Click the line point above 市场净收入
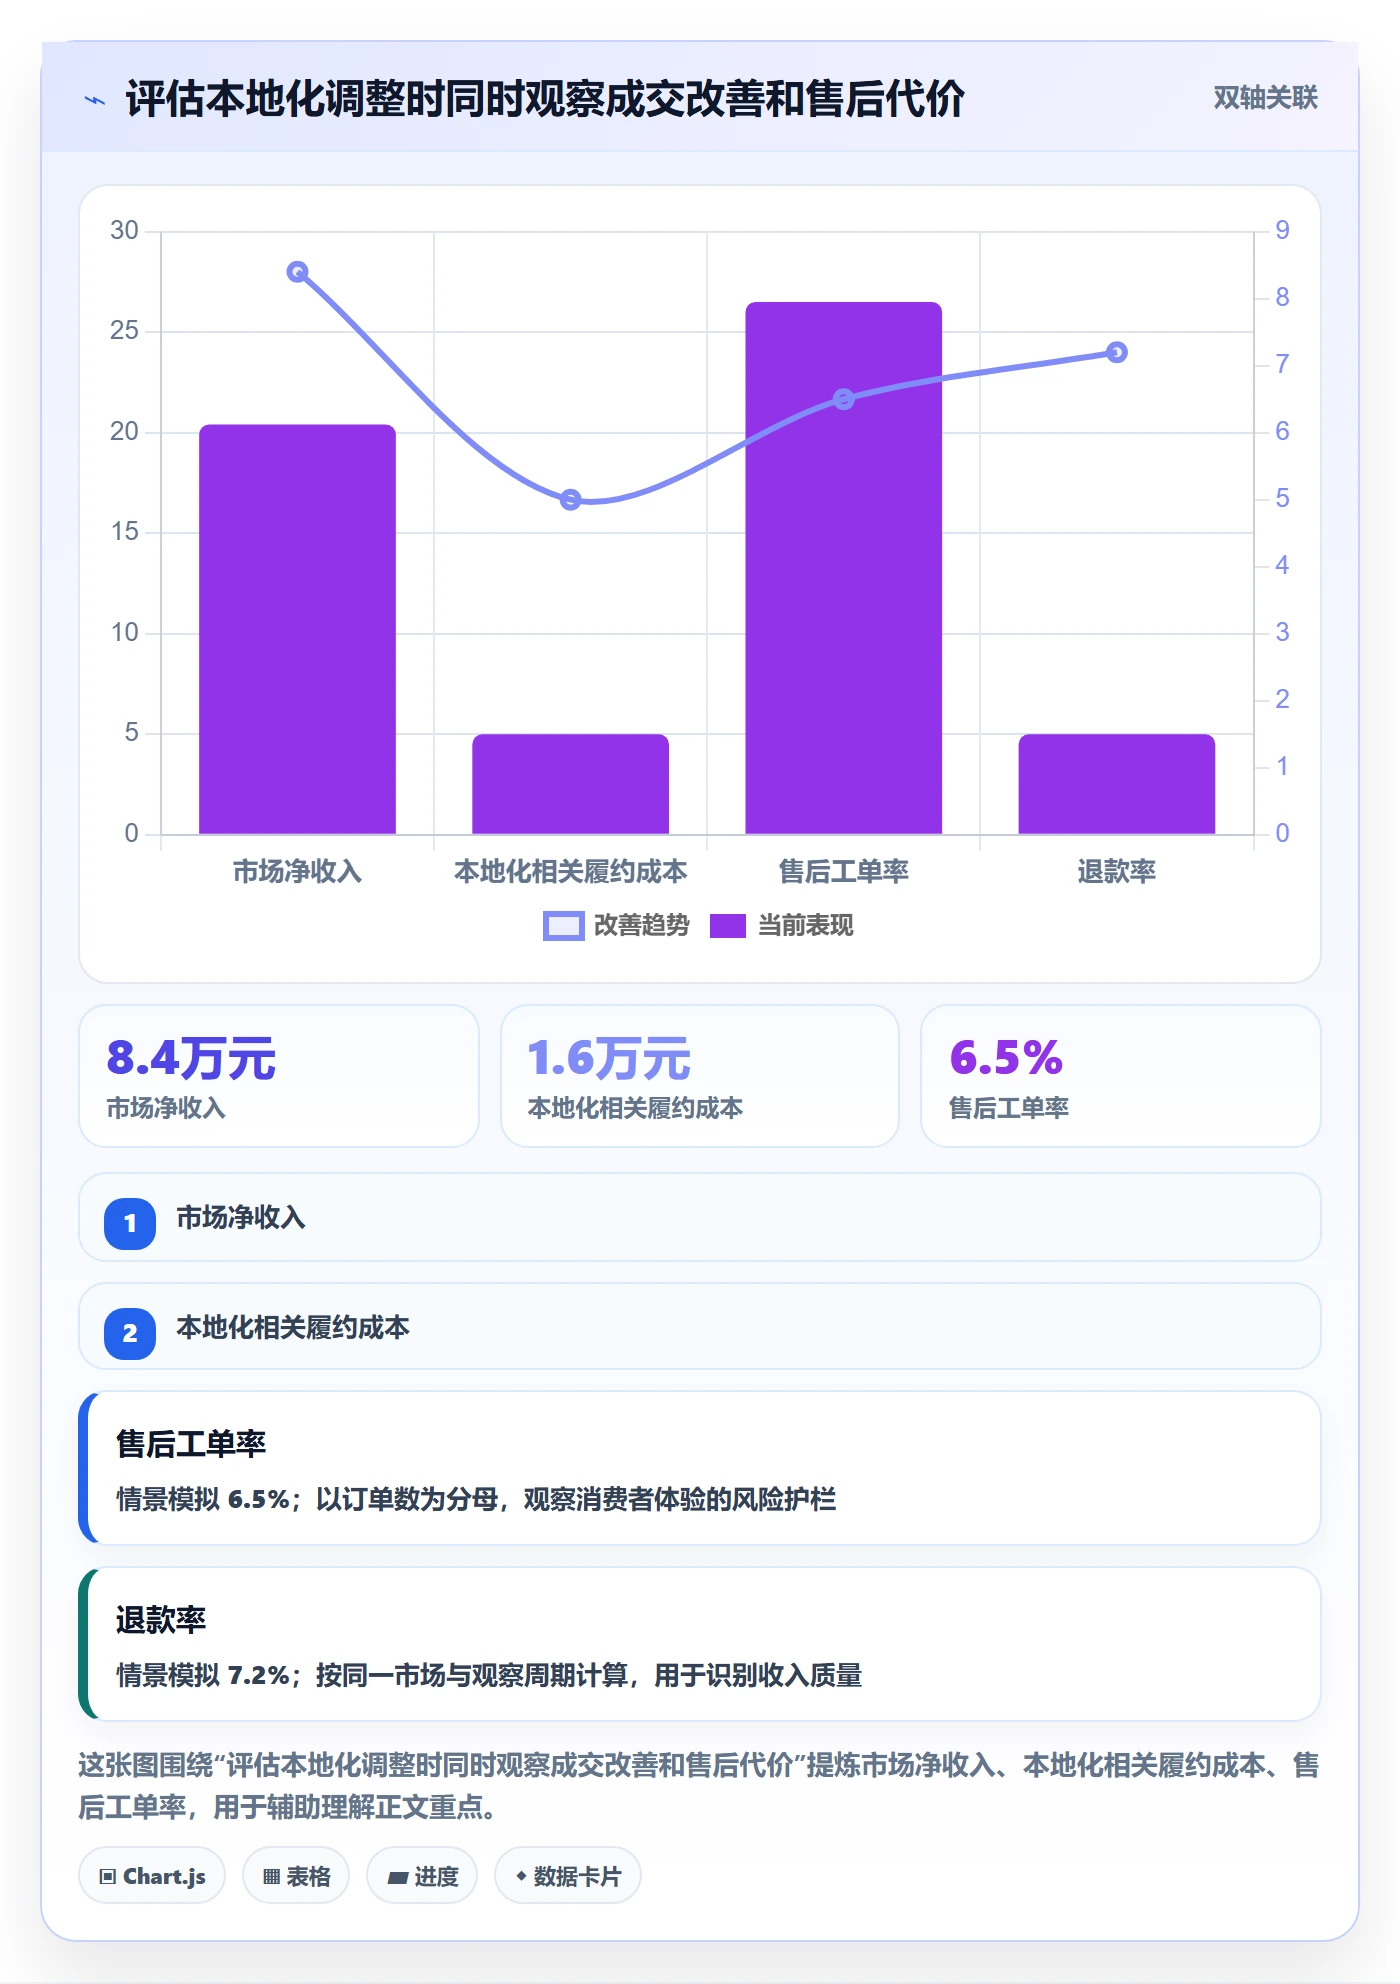Screen dimensions: 1400x1984 pyautogui.click(x=297, y=272)
